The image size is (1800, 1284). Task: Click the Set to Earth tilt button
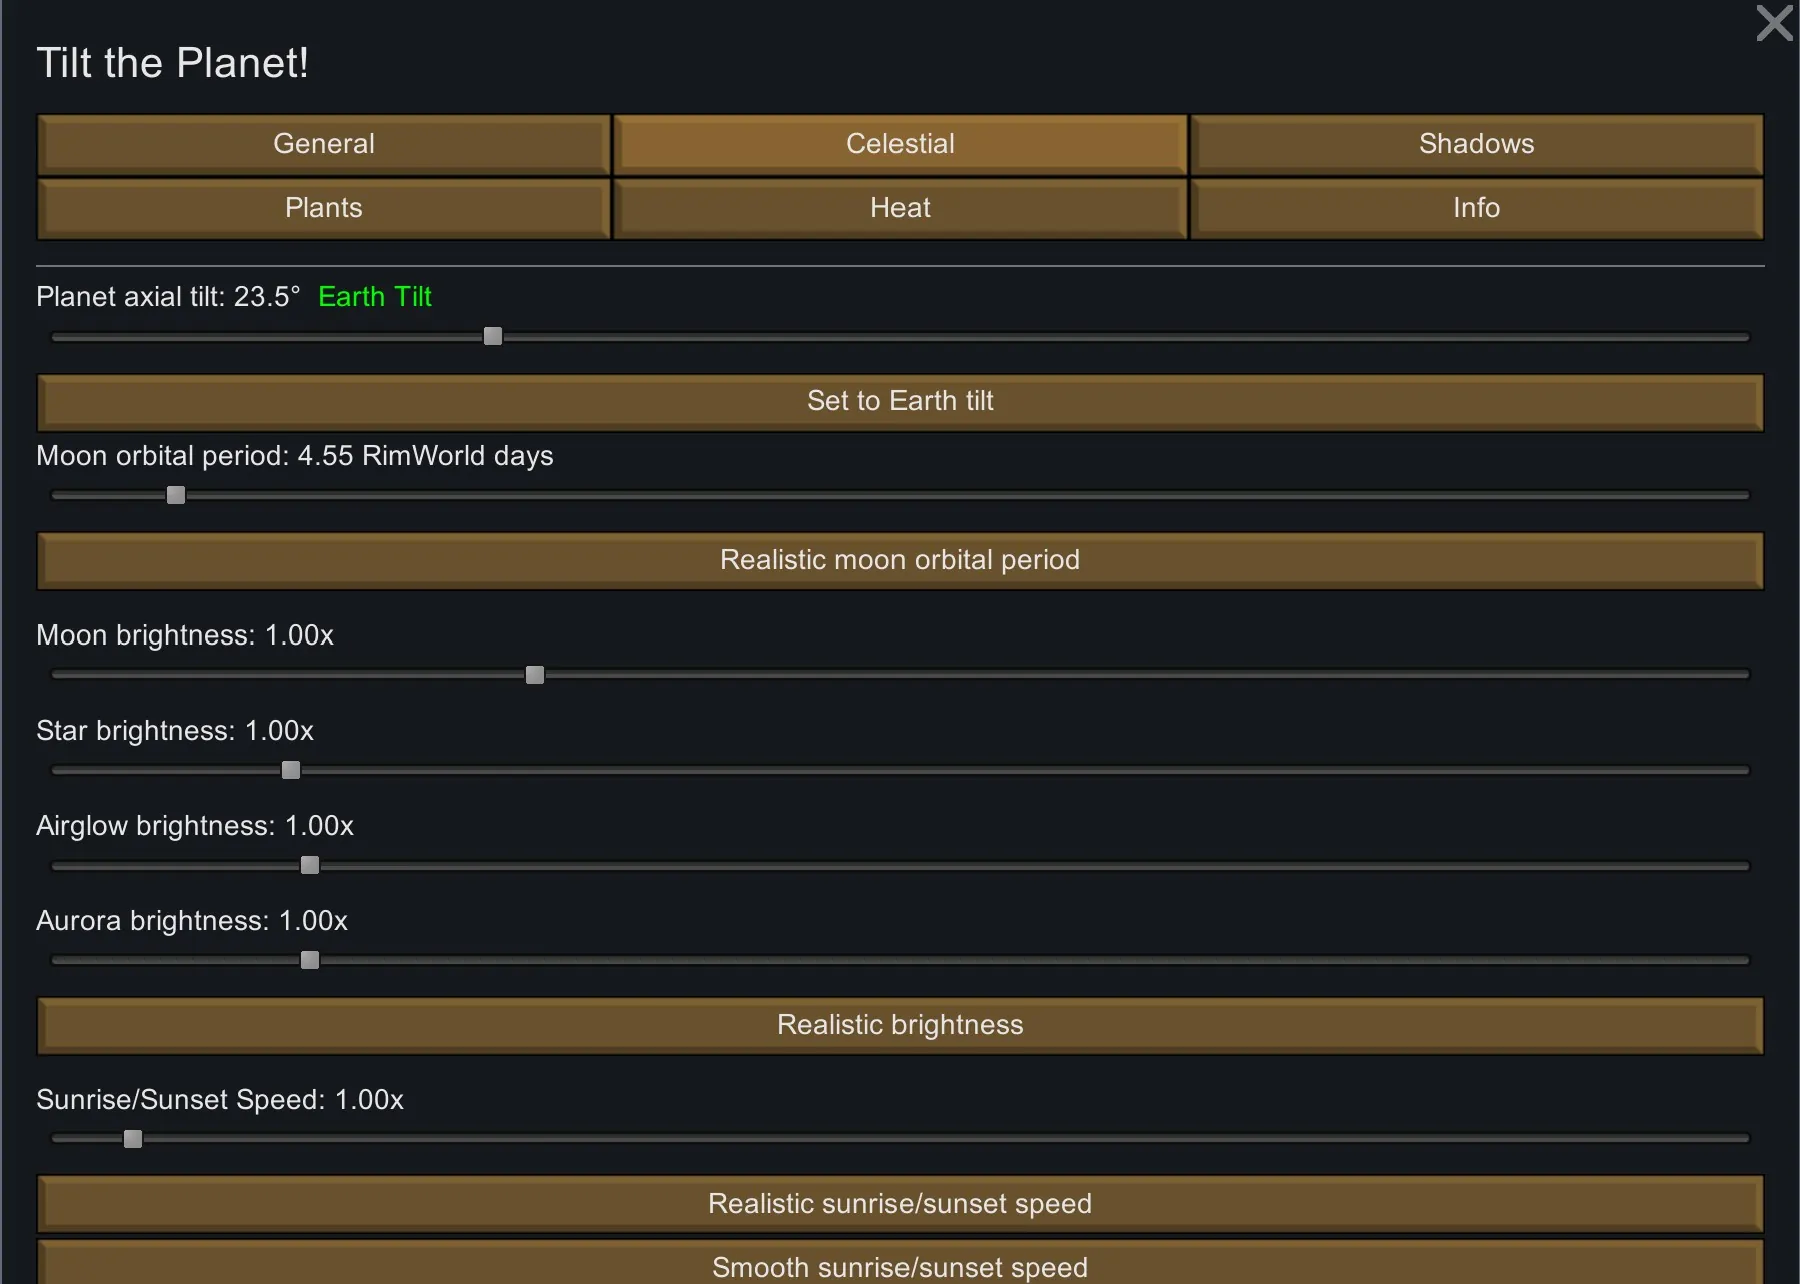pos(900,401)
